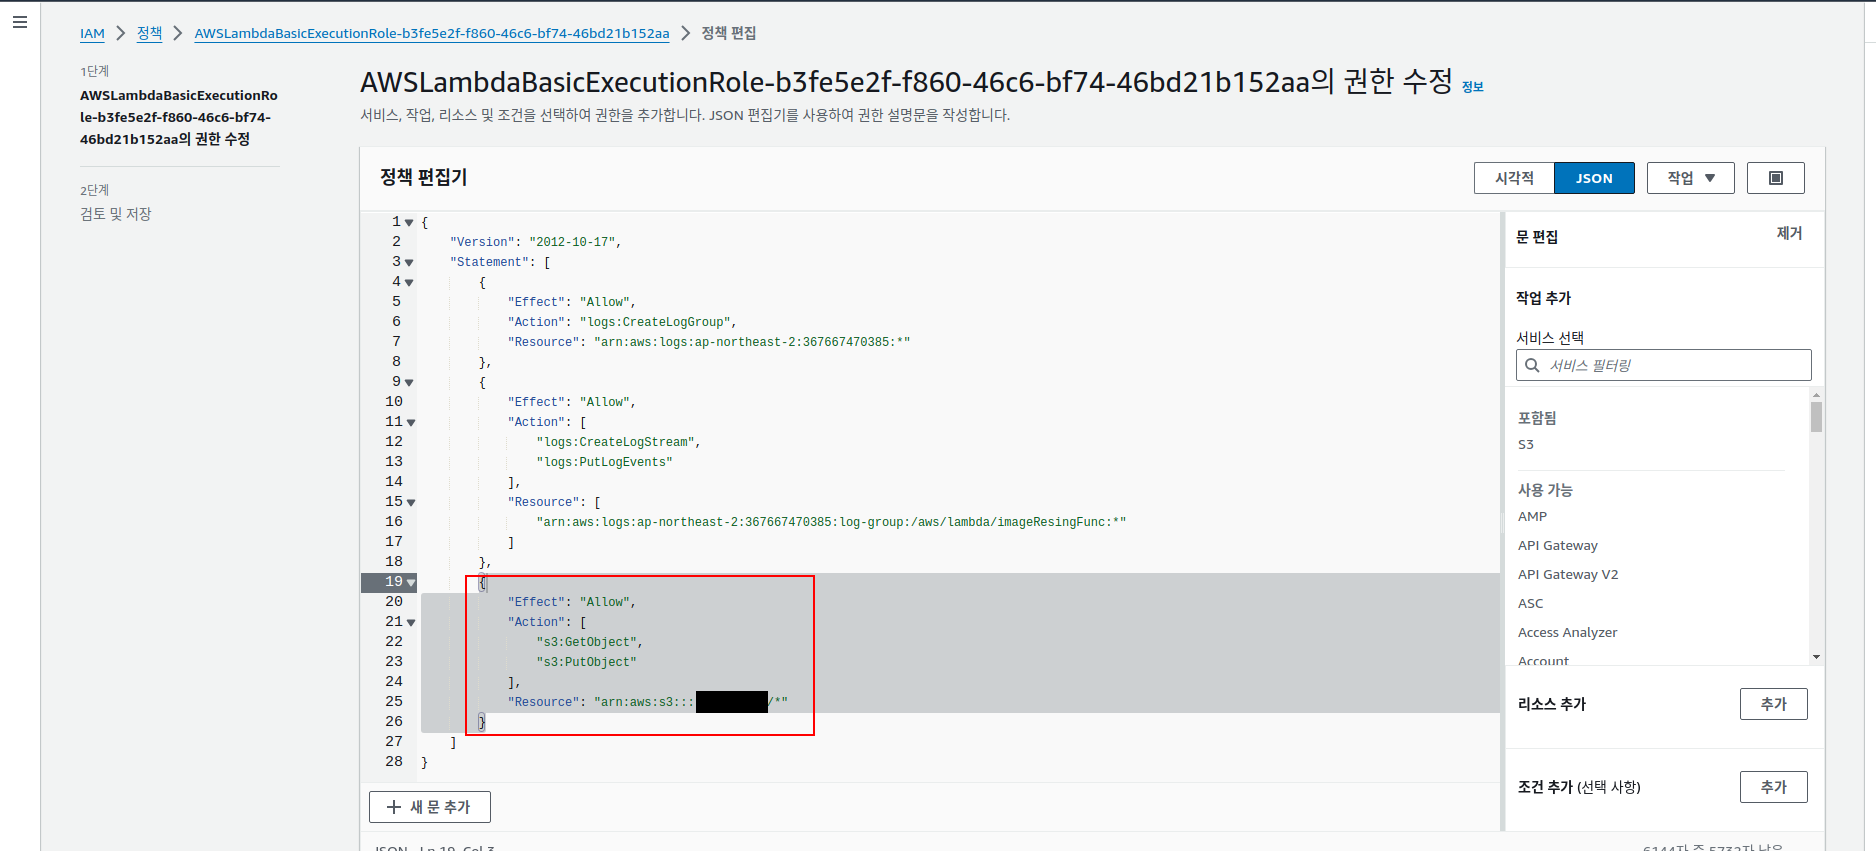Viewport: 1876px width, 851px height.
Task: Select API Gateway service
Action: point(1558,545)
